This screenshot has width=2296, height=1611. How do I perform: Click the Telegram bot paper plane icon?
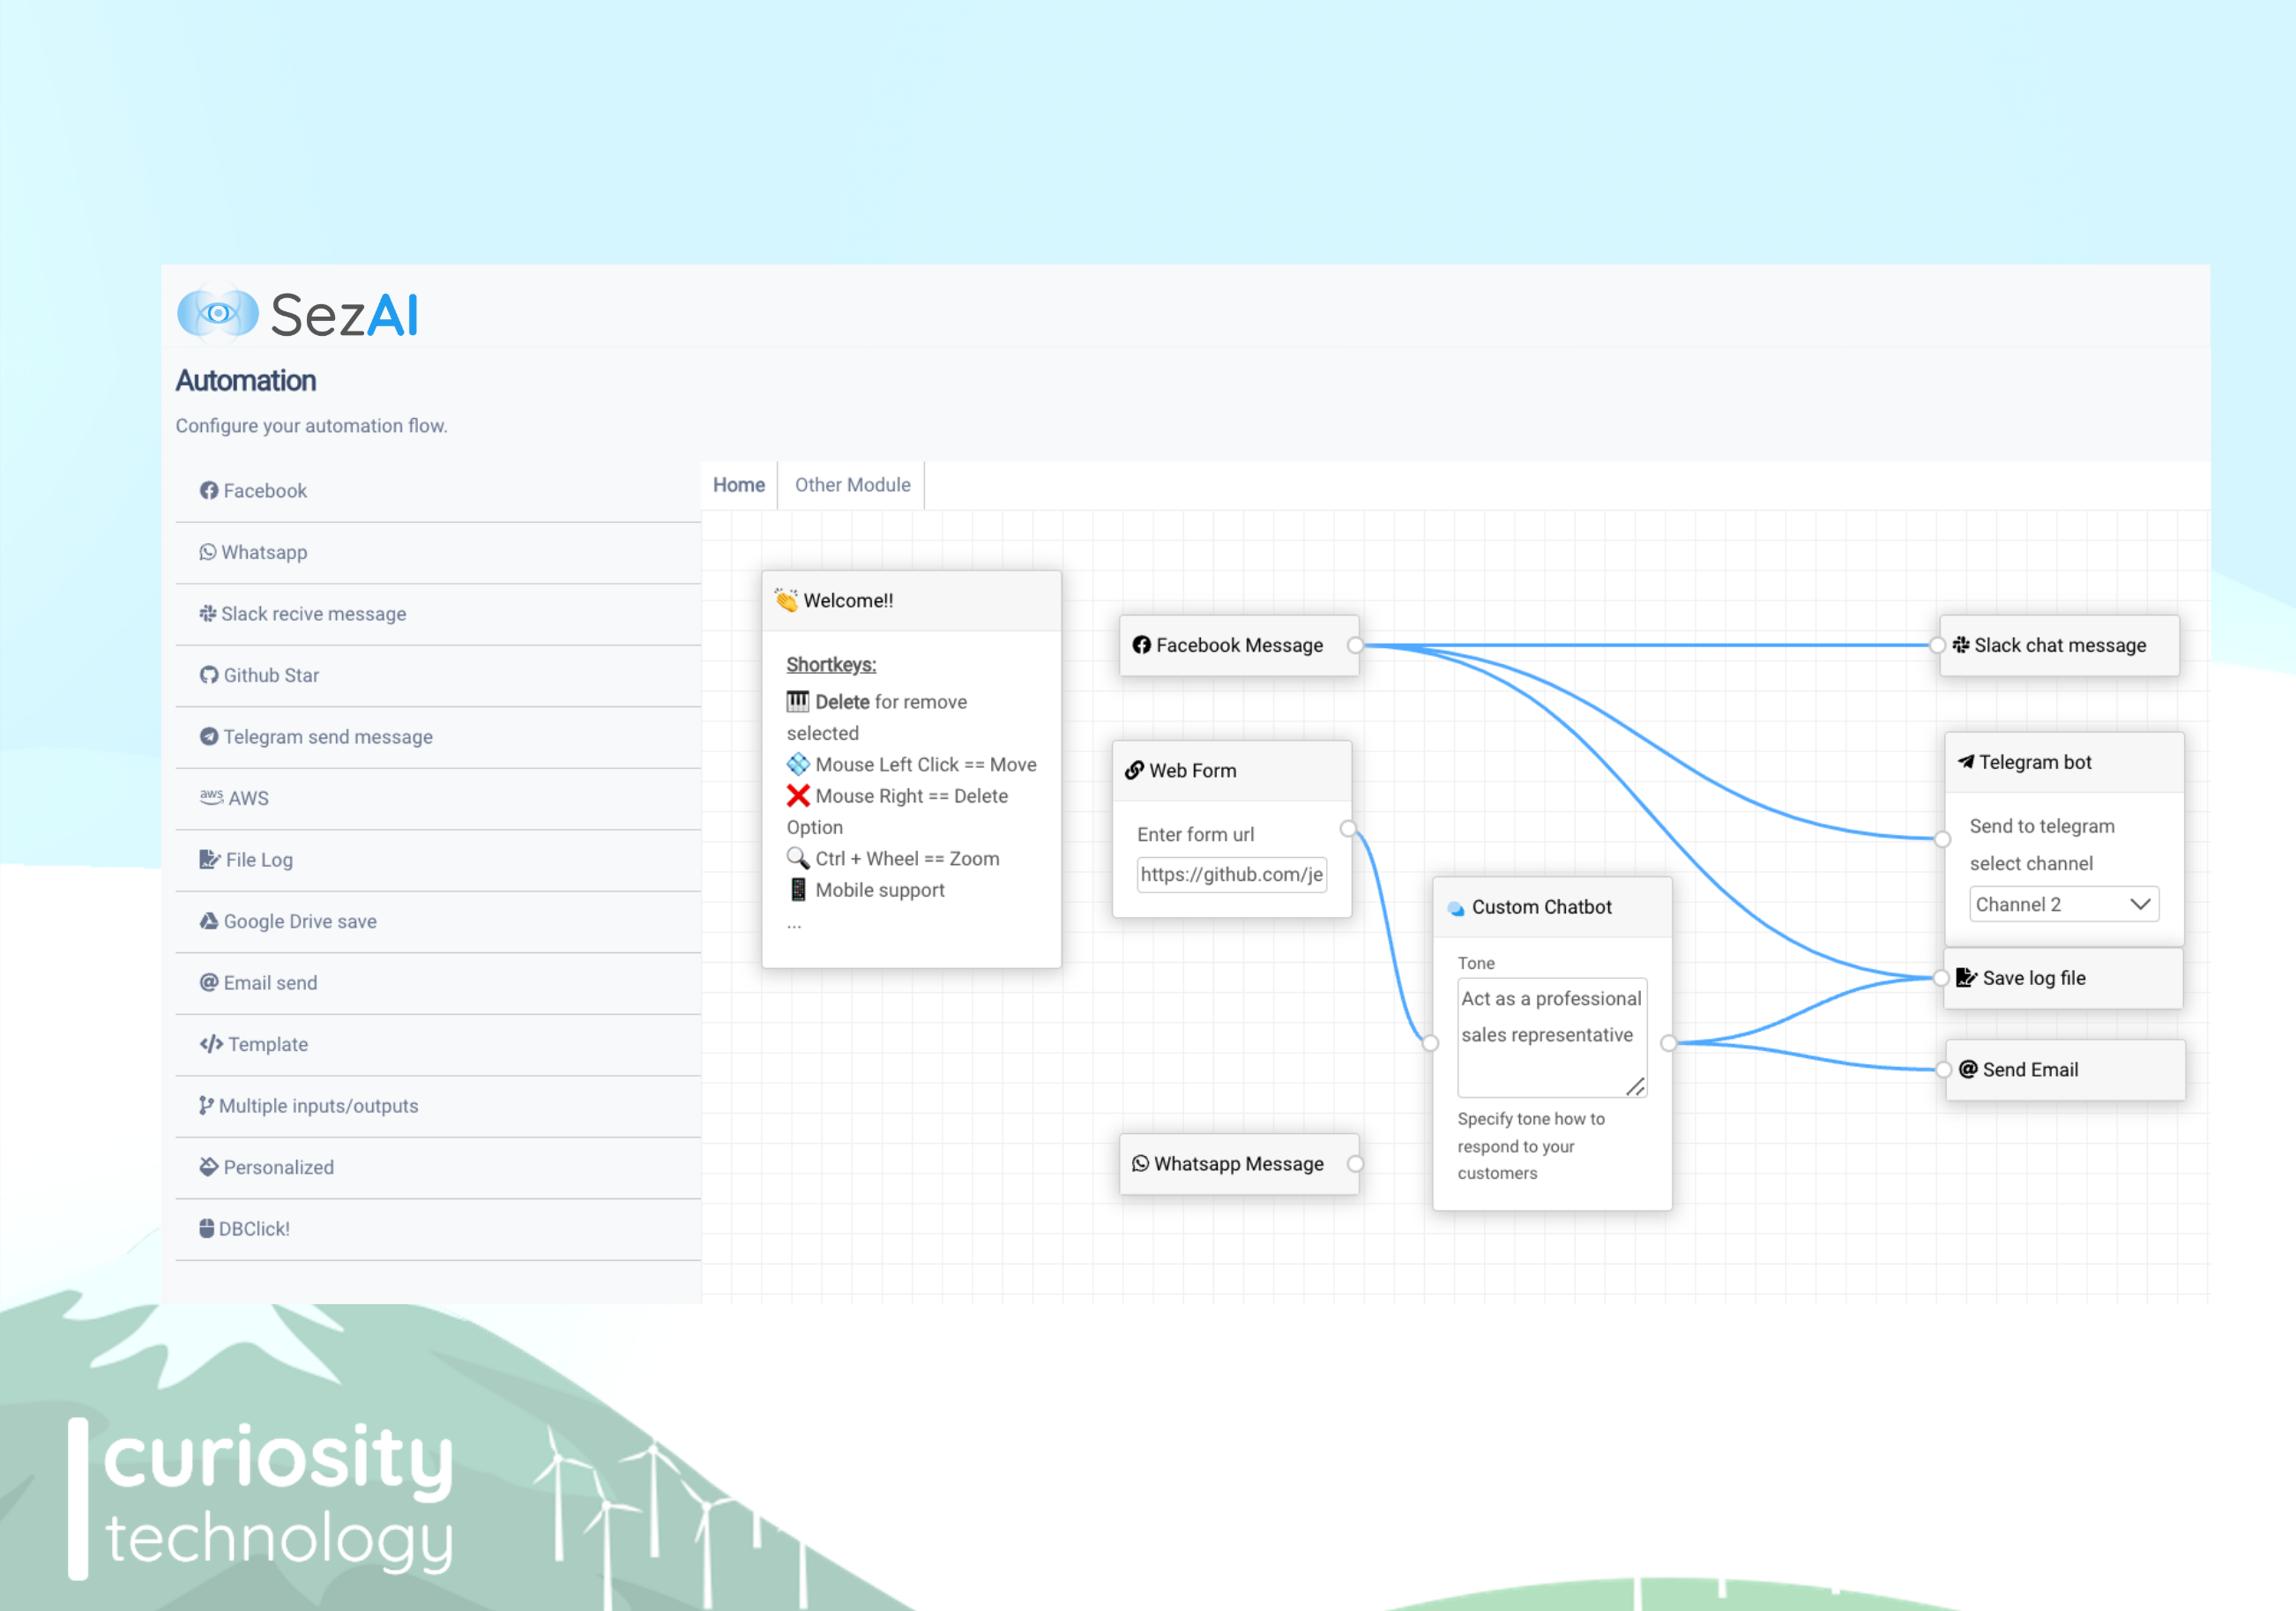coord(1965,762)
